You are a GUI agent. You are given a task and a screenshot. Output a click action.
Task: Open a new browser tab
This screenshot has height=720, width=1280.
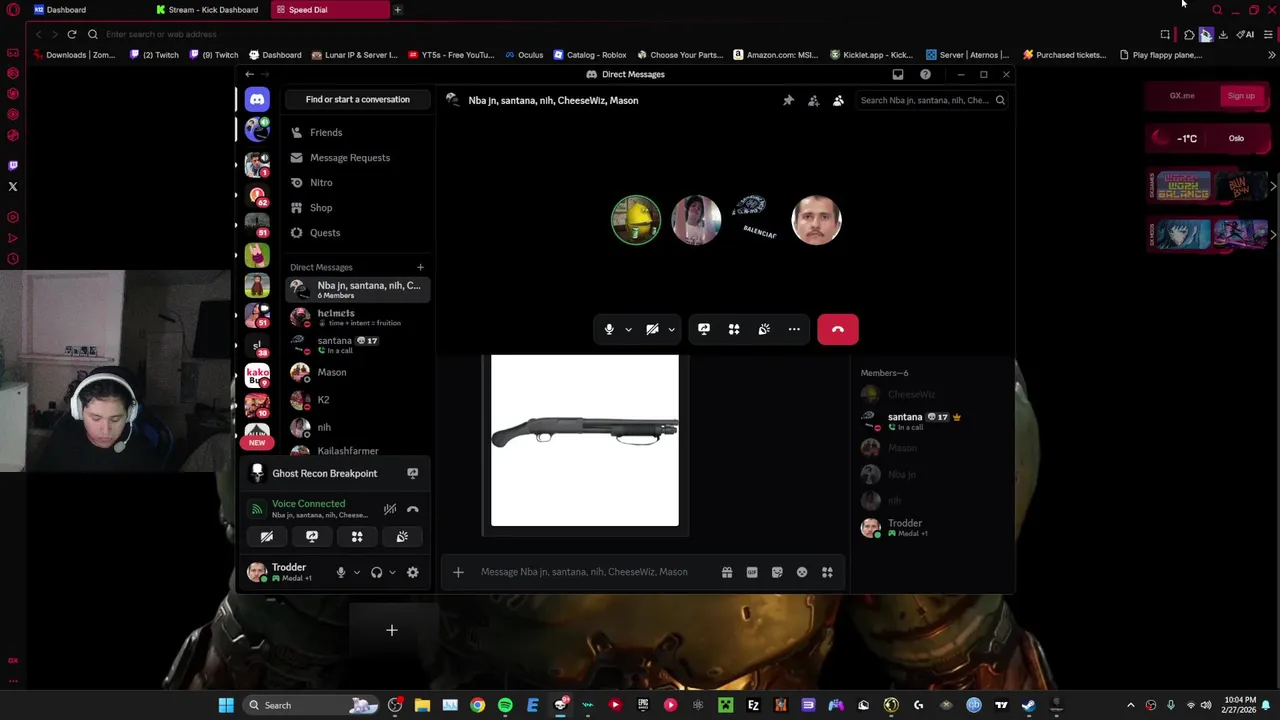397,10
